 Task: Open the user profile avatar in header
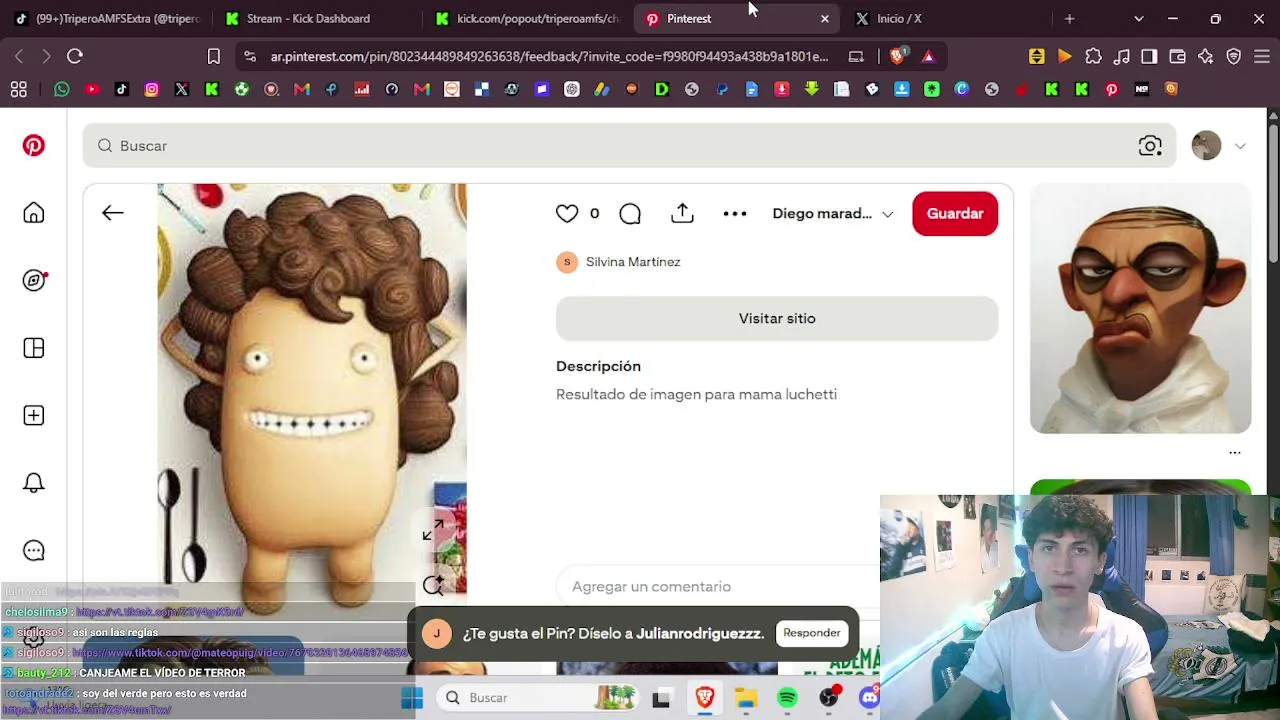(1206, 146)
